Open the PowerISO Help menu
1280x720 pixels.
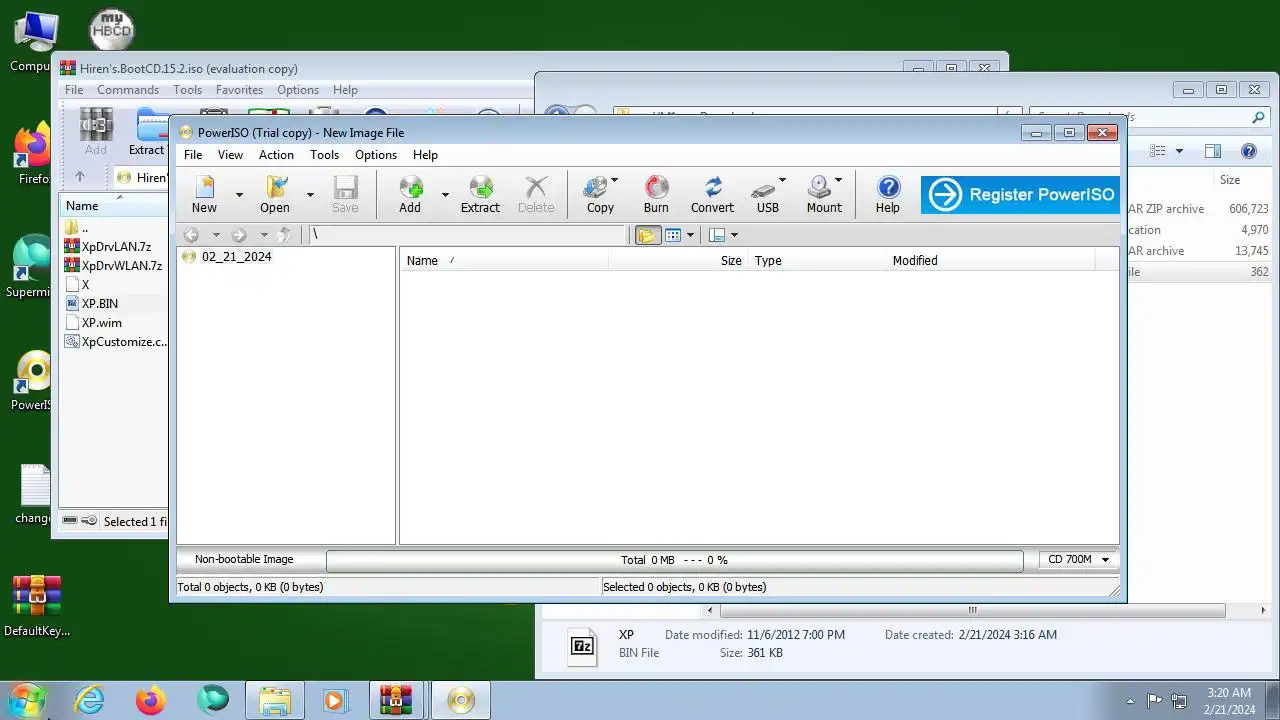pos(425,155)
